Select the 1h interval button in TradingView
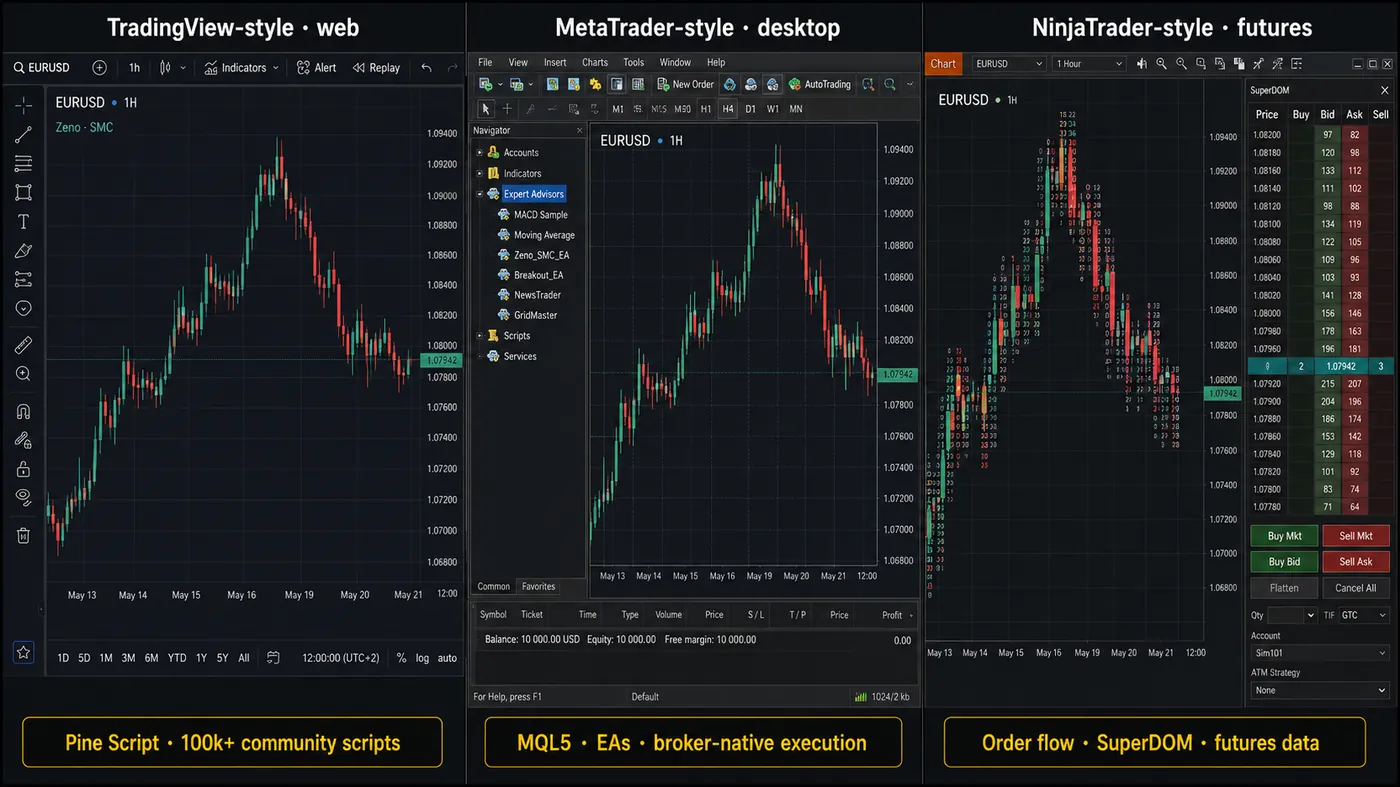The width and height of the screenshot is (1400, 787). (134, 68)
